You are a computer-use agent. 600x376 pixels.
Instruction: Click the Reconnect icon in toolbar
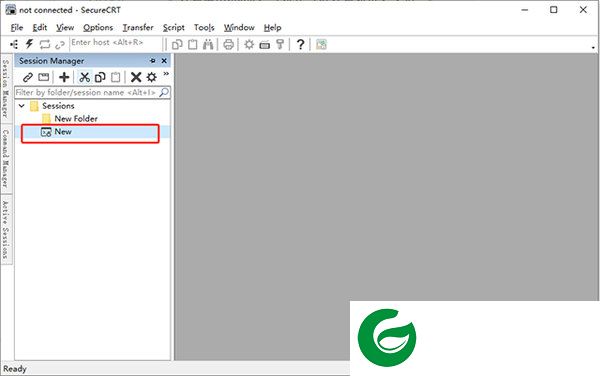45,44
